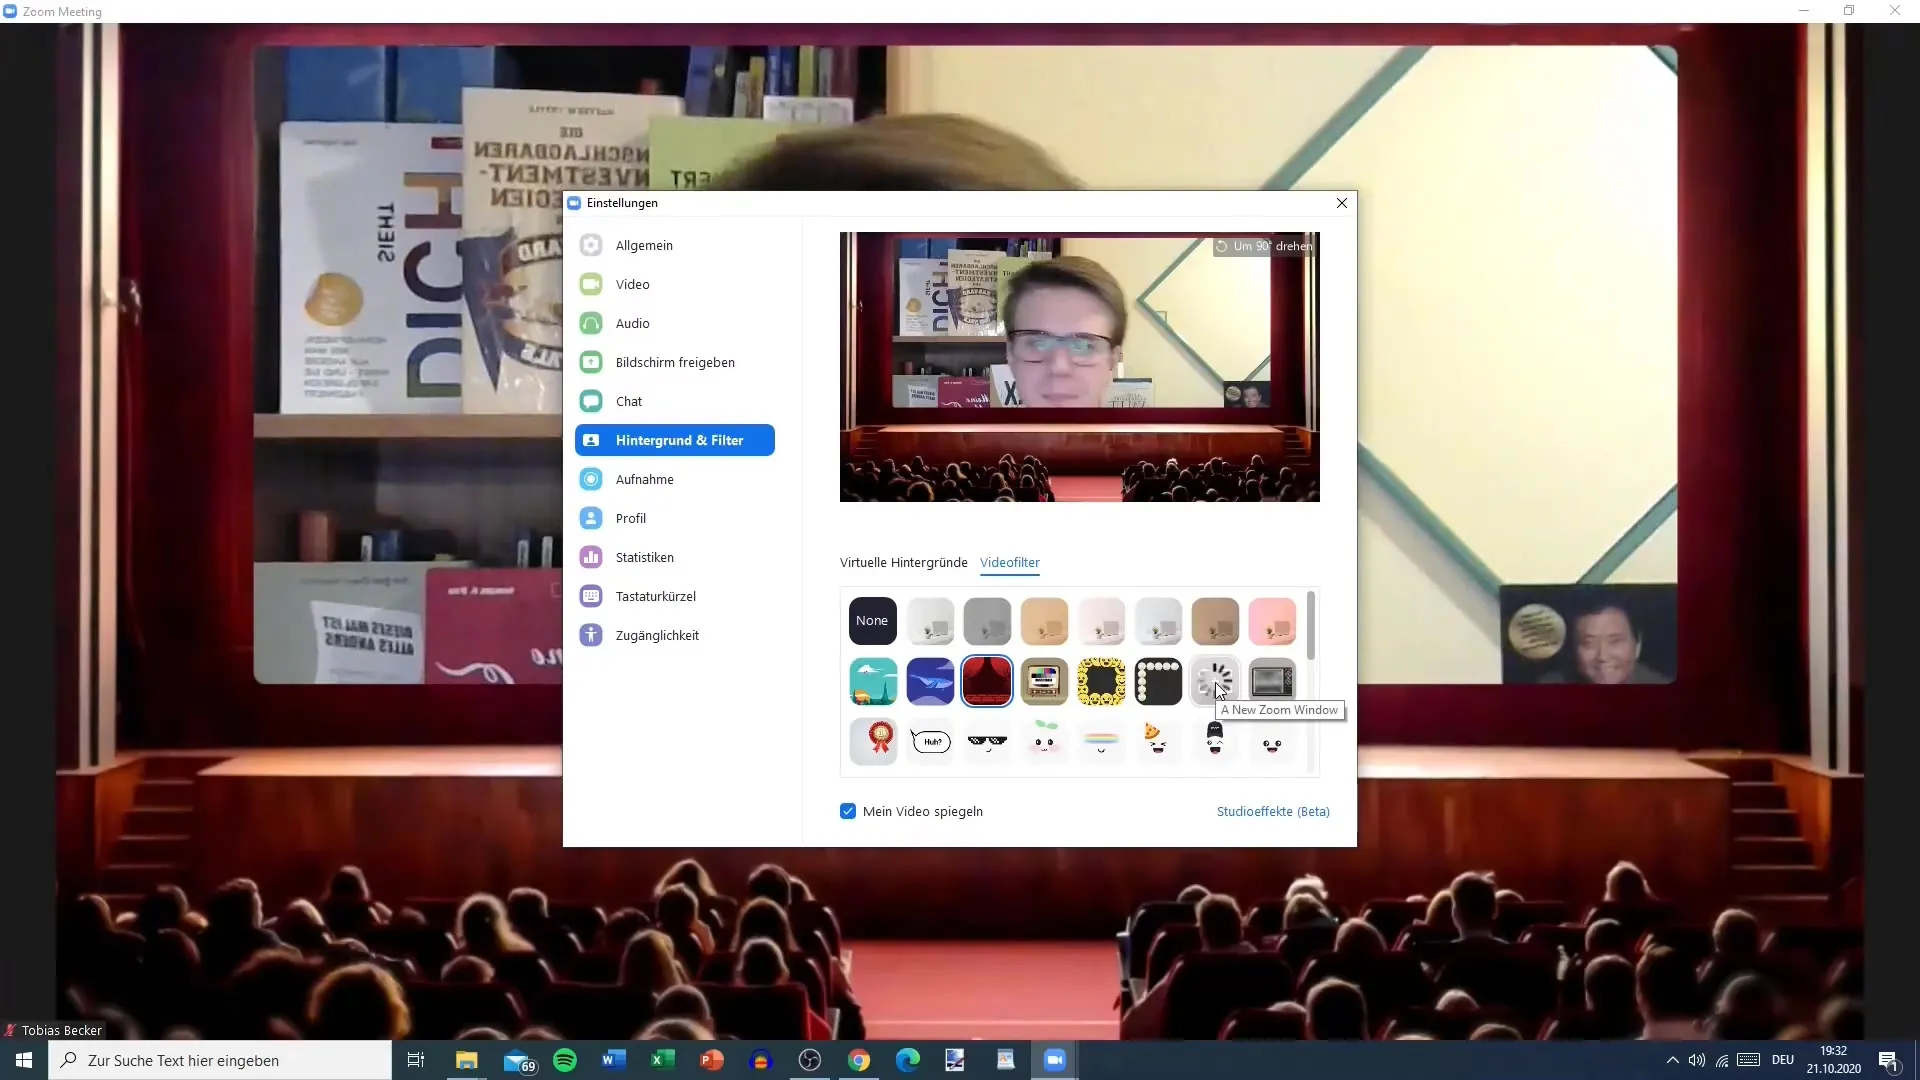This screenshot has height=1080, width=1920.
Task: Switch to Videofilter tab
Action: 1010,562
